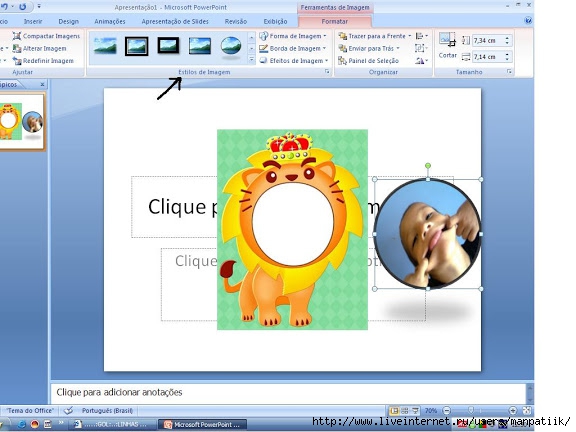Open Forma de Imagem dropdown
Image resolution: width=576 pixels, height=432 pixels.
tap(293, 36)
